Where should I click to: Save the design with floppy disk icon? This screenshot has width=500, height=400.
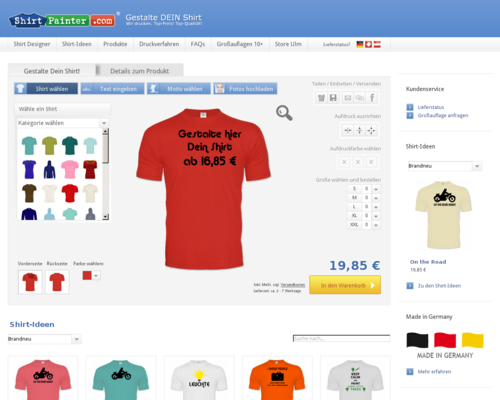pos(333,98)
